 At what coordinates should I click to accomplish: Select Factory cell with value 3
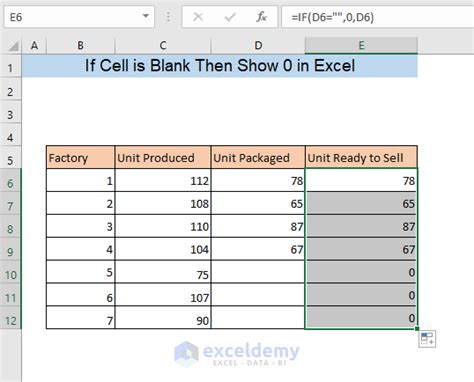coord(80,226)
